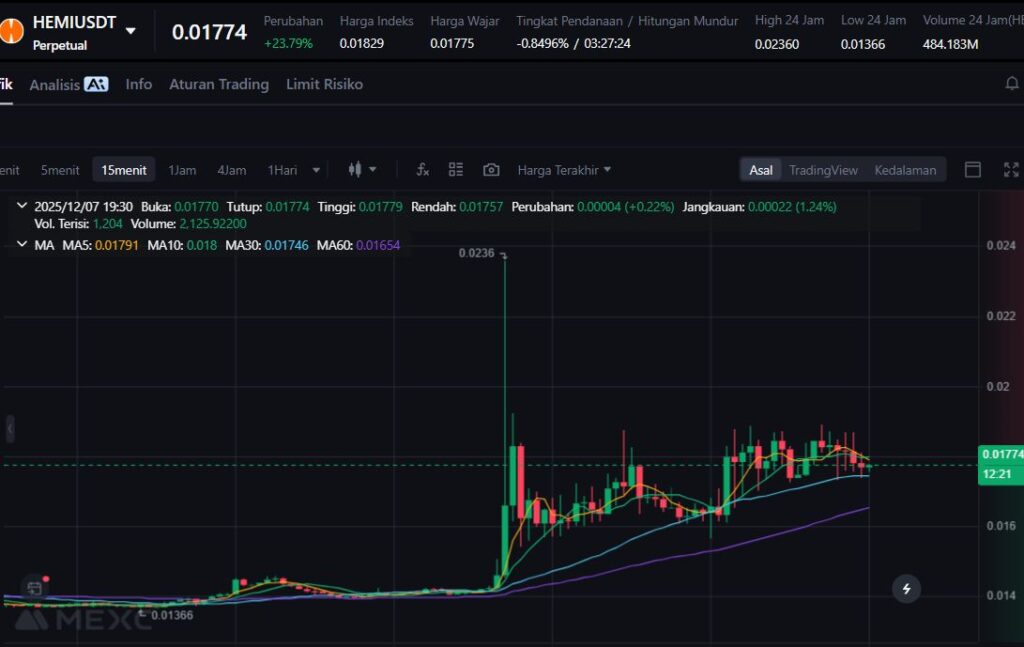Viewport: 1024px width, 647px height.
Task: Switch chart mode to TradingView
Action: click(x=823, y=170)
